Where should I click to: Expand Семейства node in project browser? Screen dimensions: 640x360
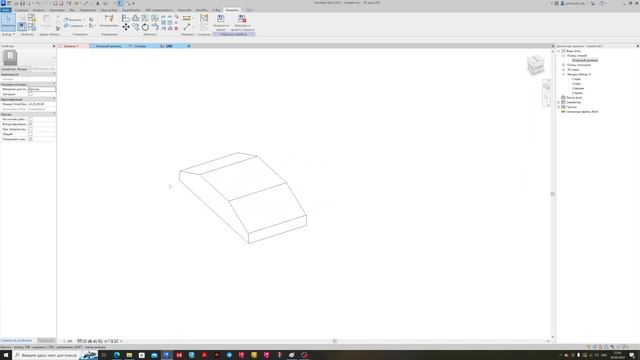coord(559,102)
